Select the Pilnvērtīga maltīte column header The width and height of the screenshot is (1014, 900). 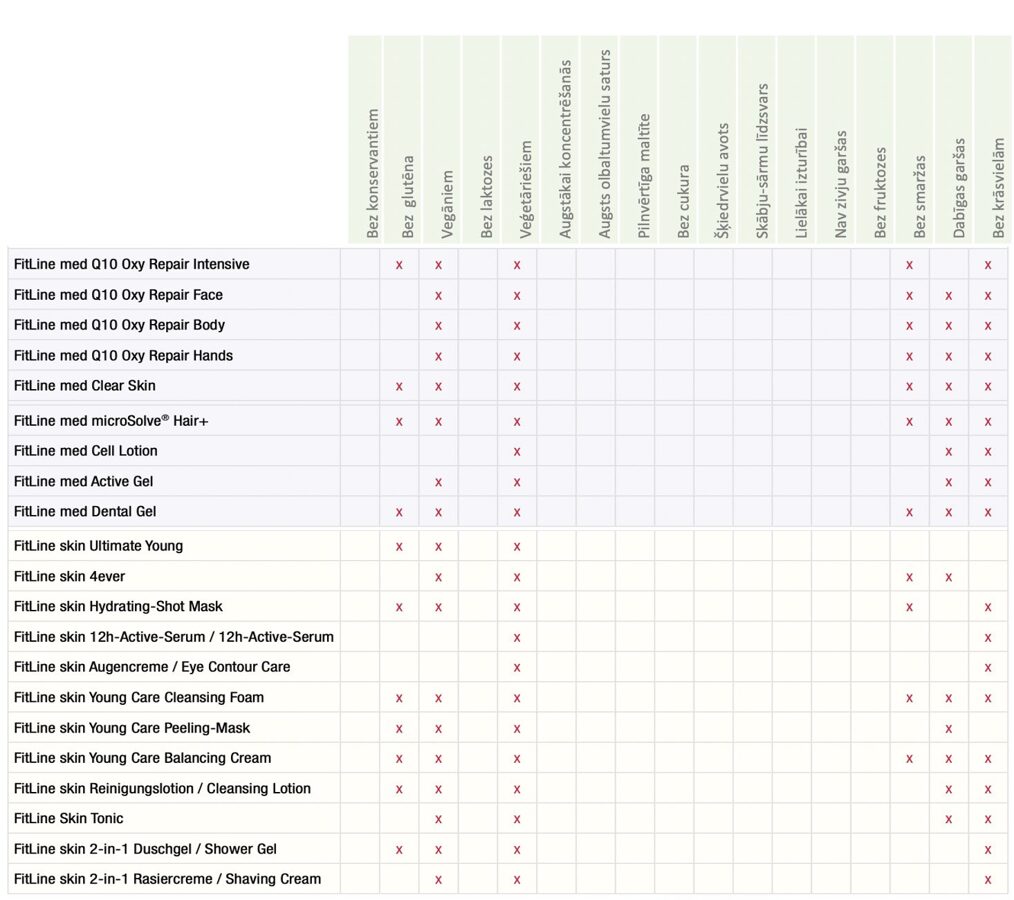point(643,176)
